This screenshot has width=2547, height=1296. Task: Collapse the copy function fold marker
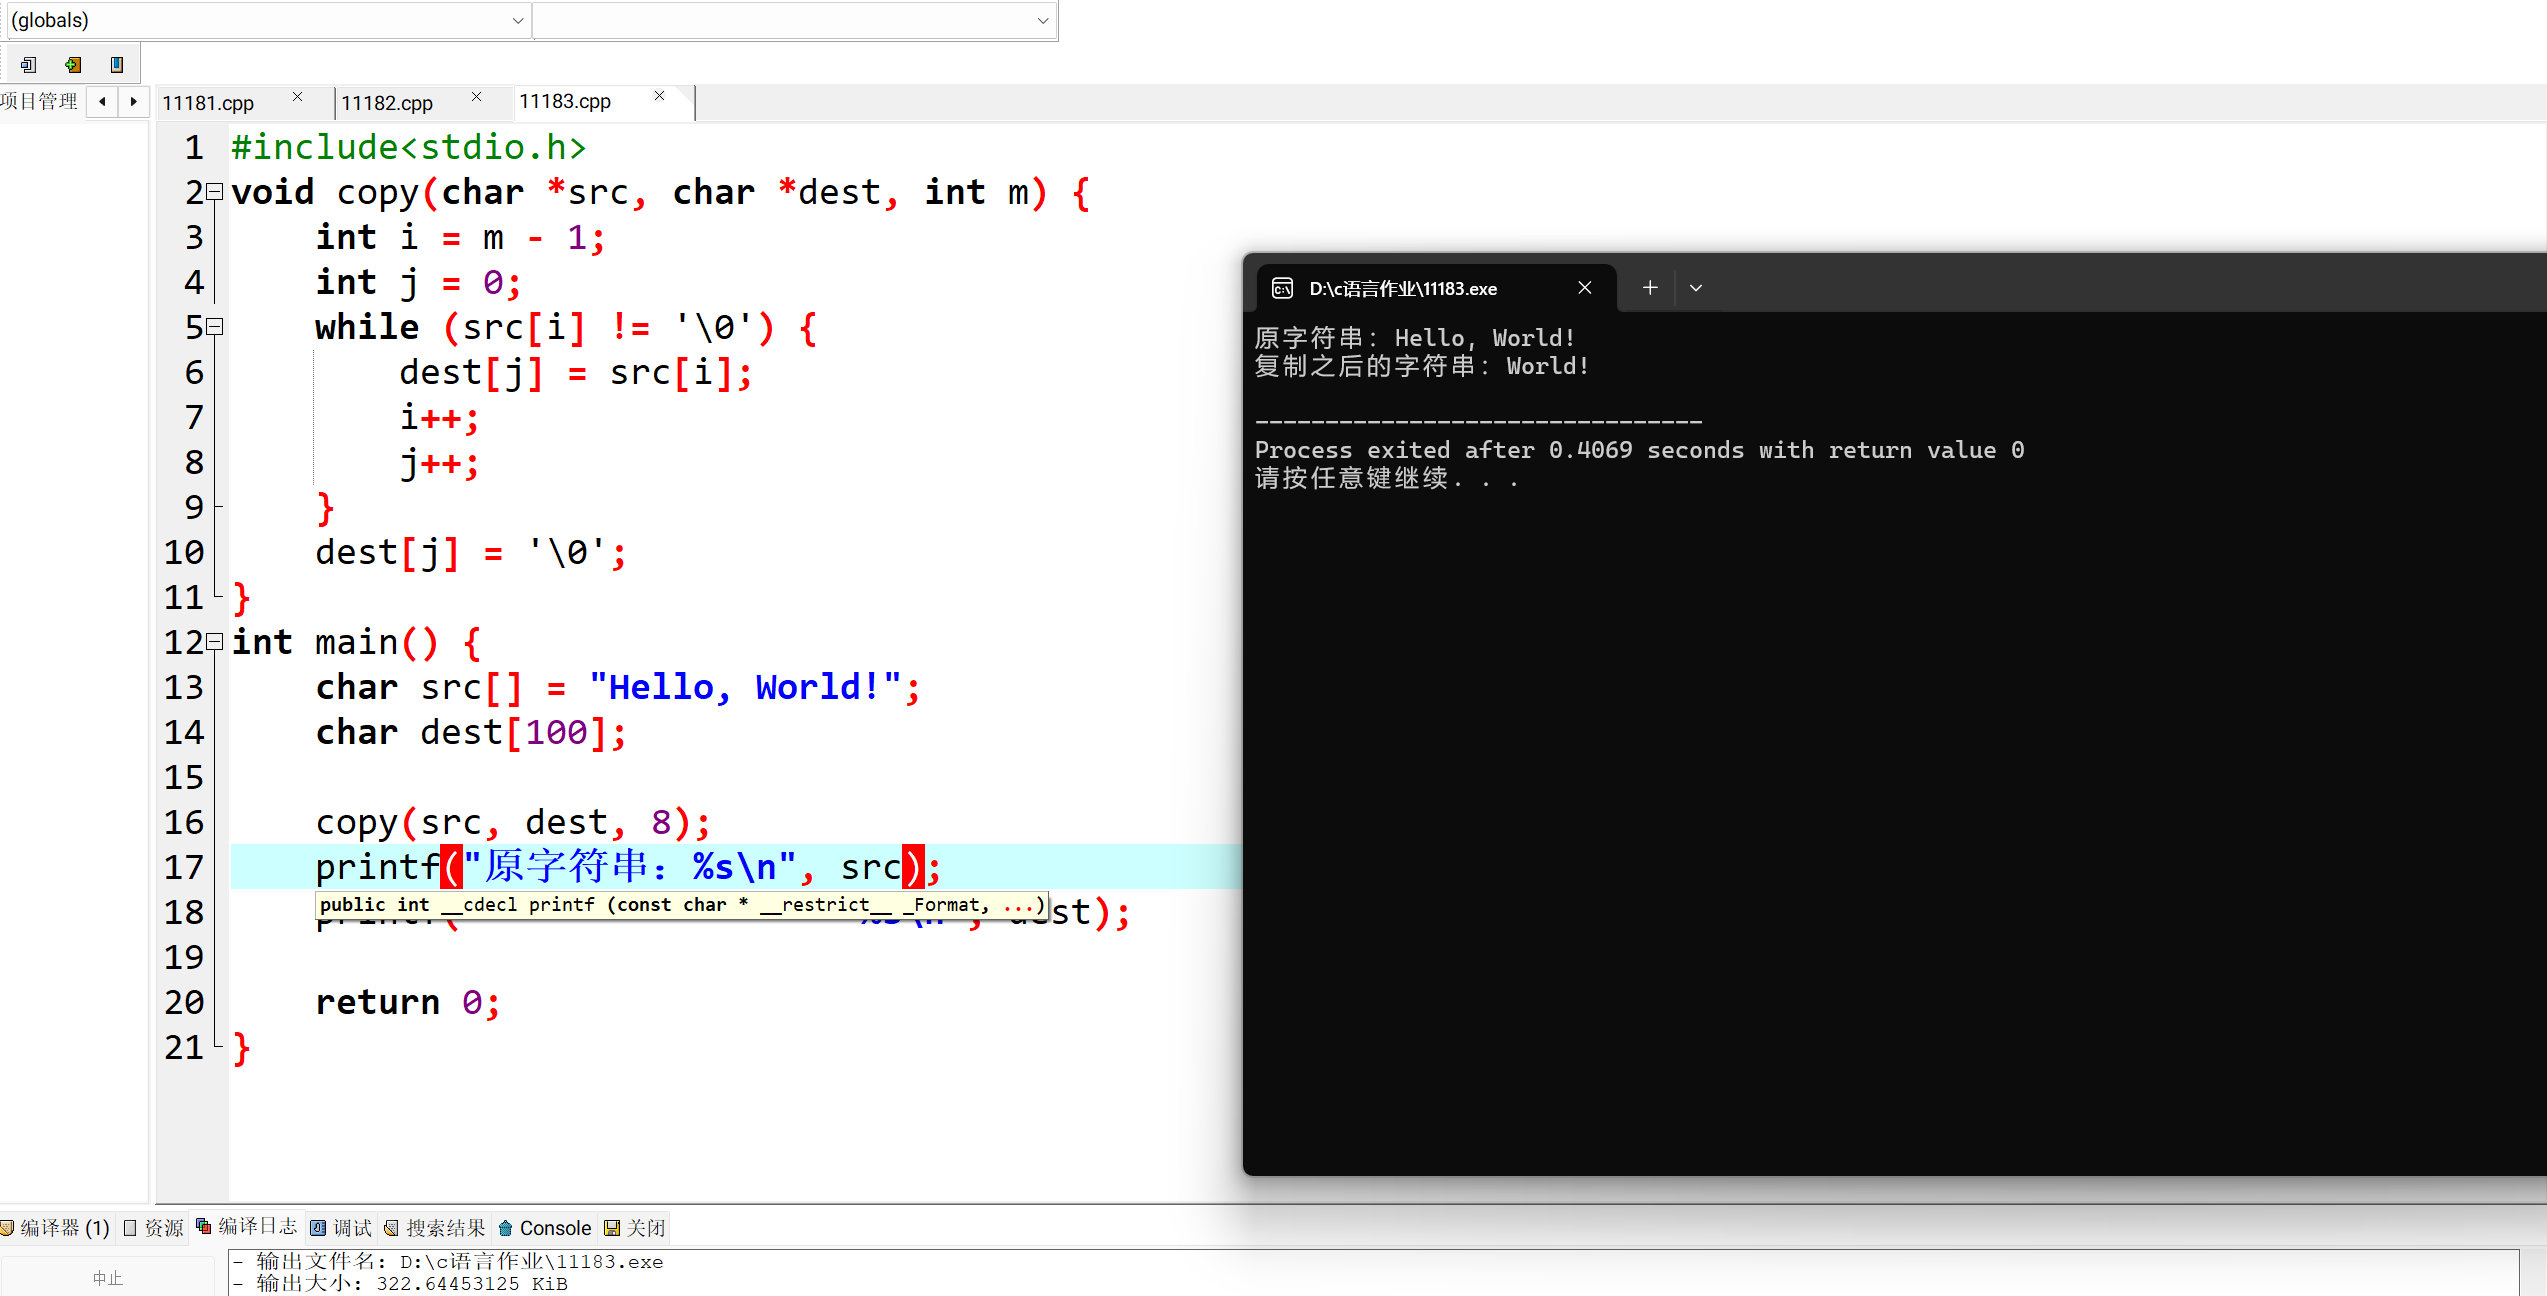(214, 192)
